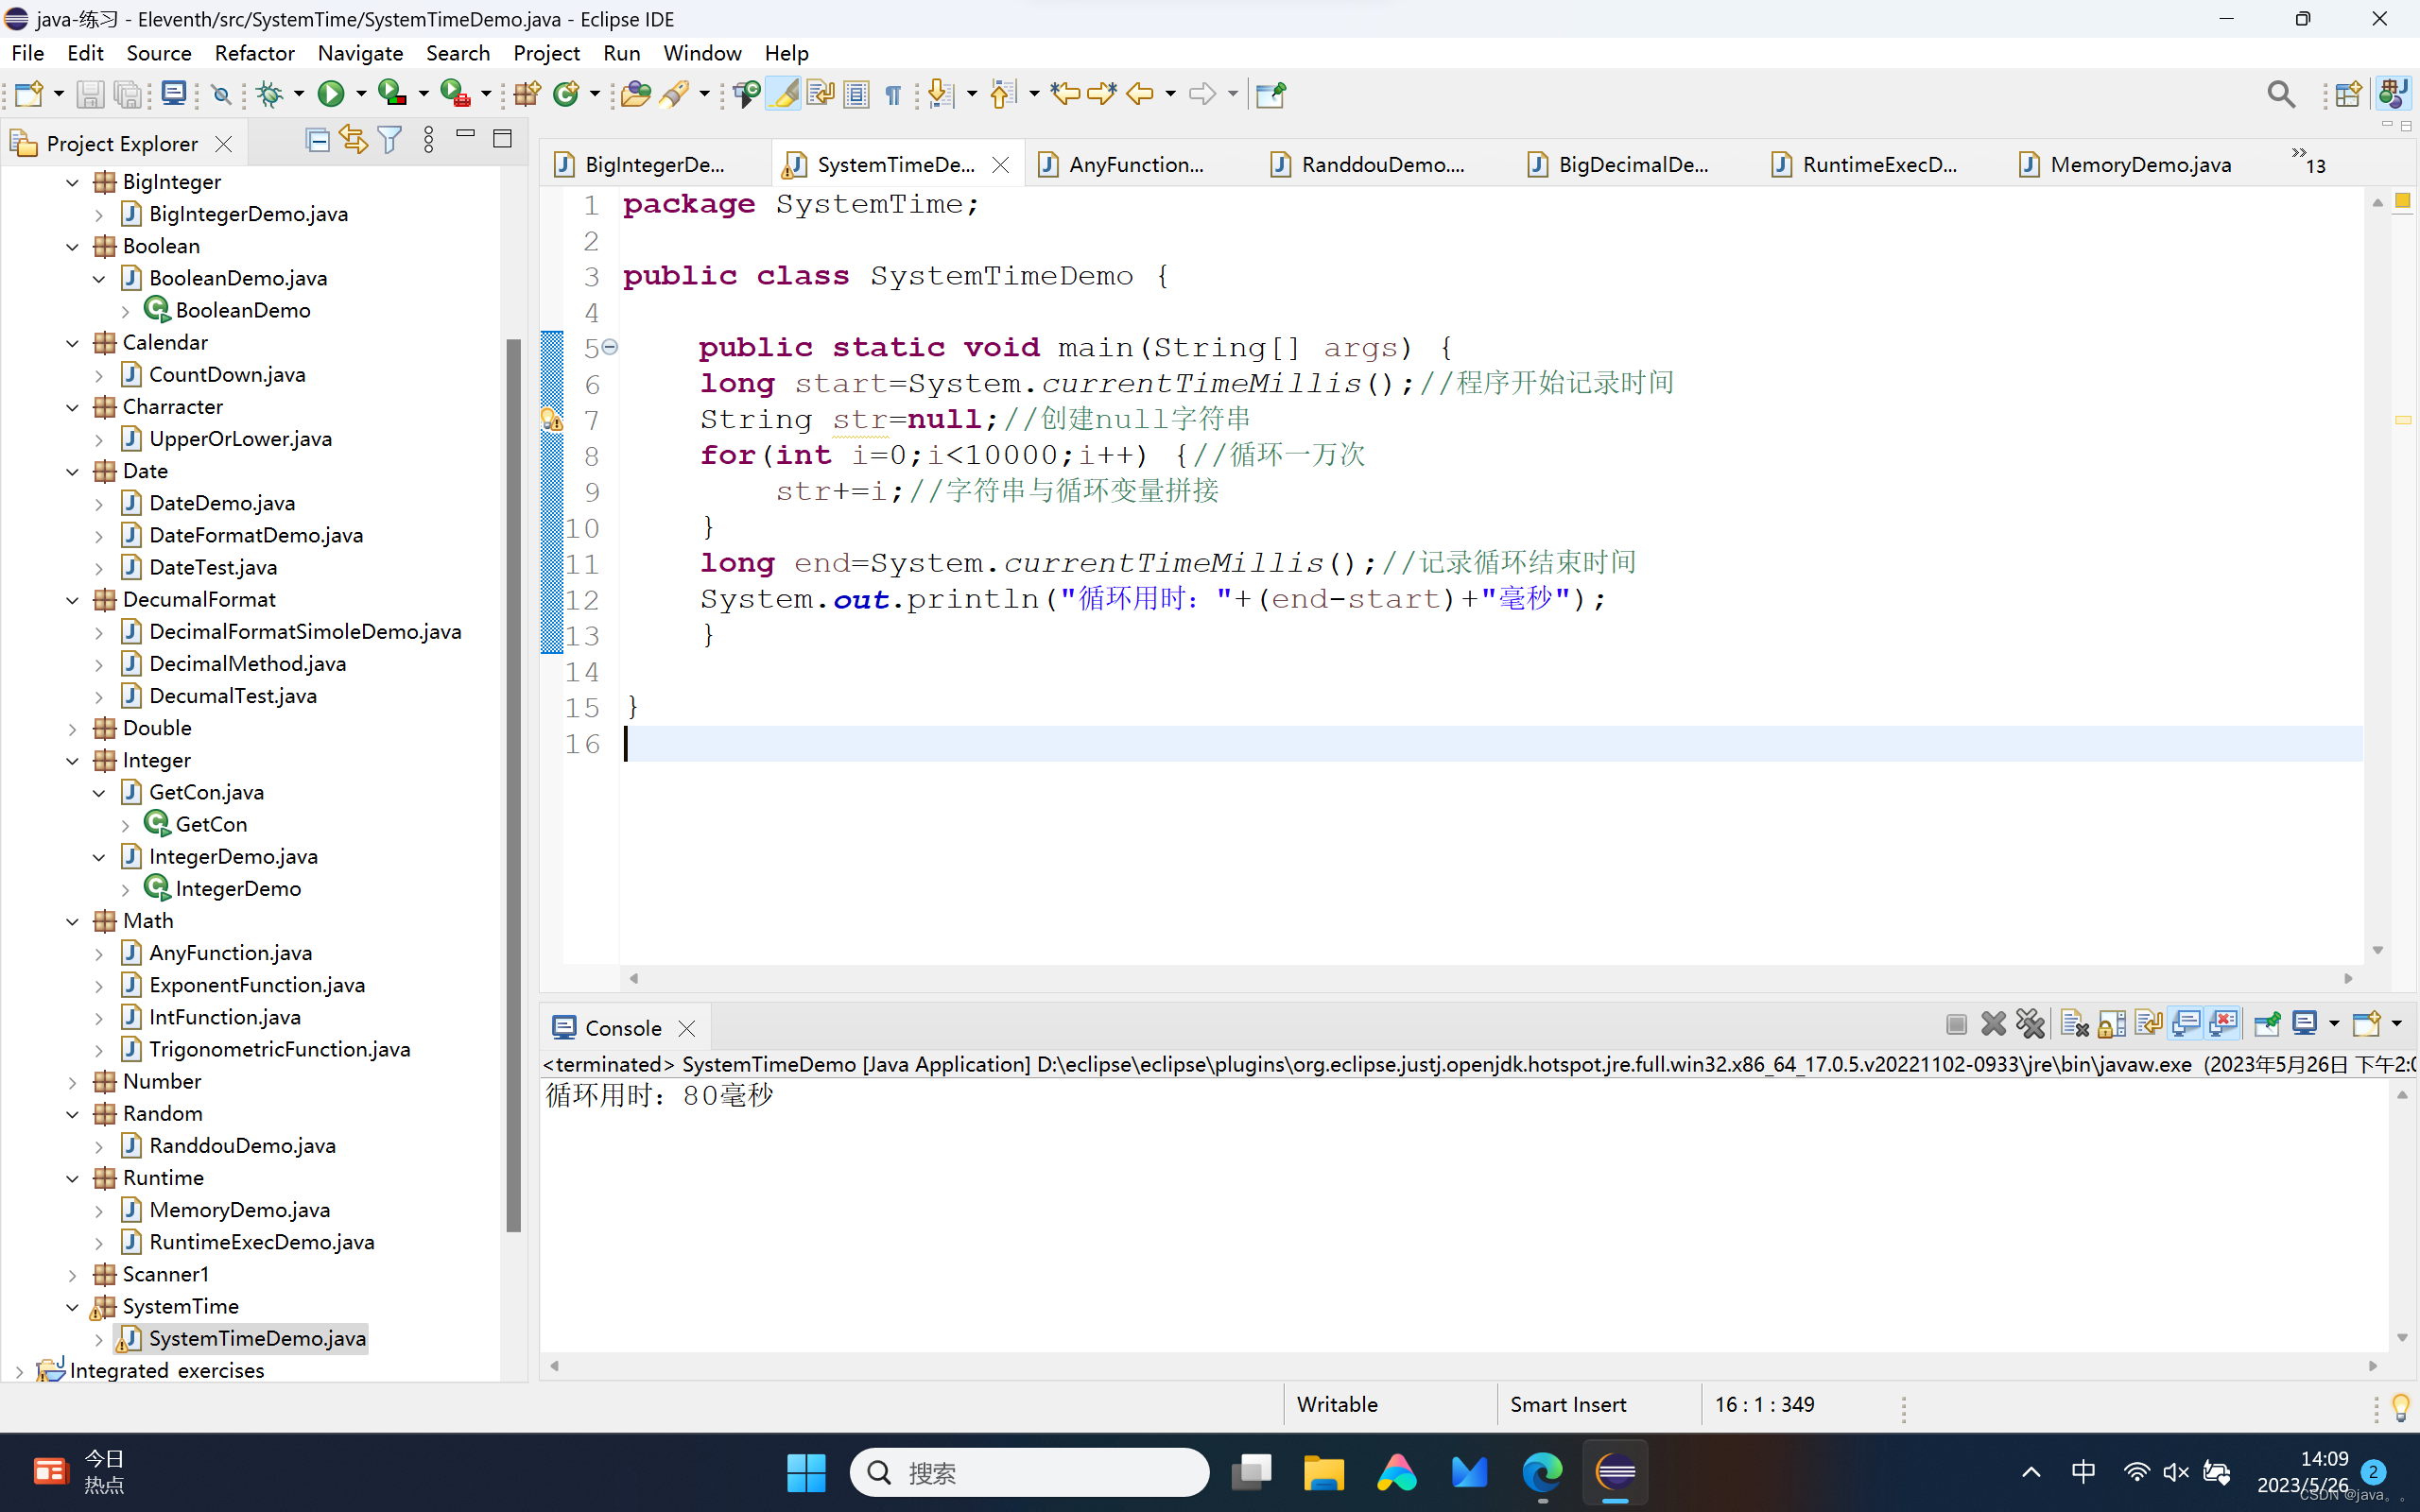Collapse the Math package node
The image size is (2420, 1512).
pos(73,921)
